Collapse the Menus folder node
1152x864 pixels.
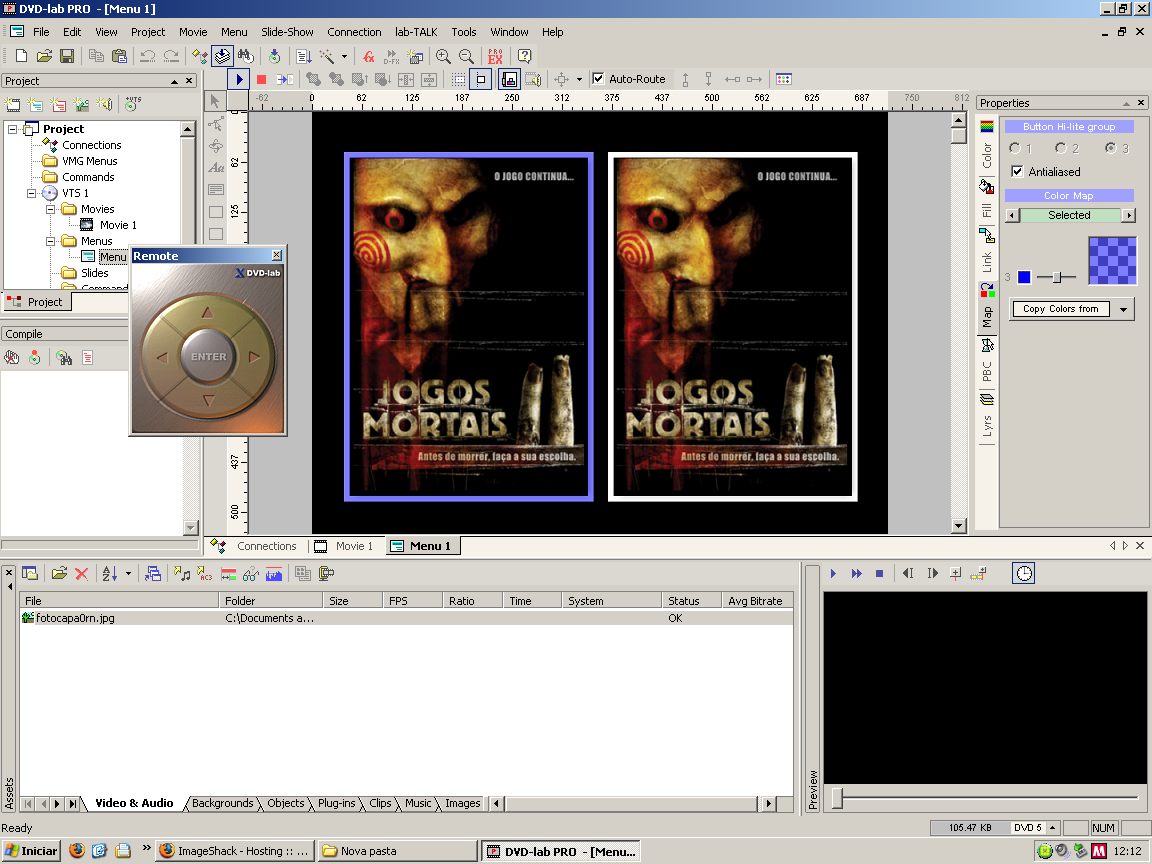[51, 241]
